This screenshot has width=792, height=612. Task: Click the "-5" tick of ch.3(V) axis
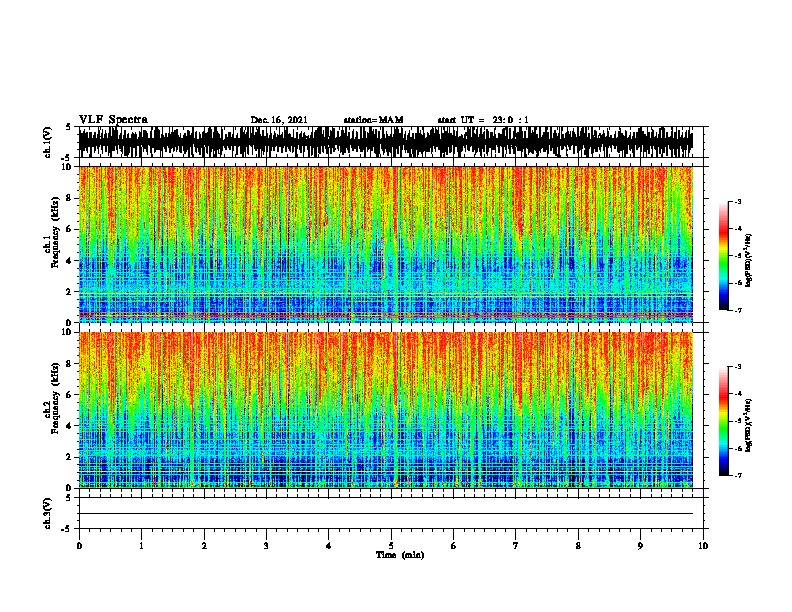pyautogui.click(x=67, y=529)
